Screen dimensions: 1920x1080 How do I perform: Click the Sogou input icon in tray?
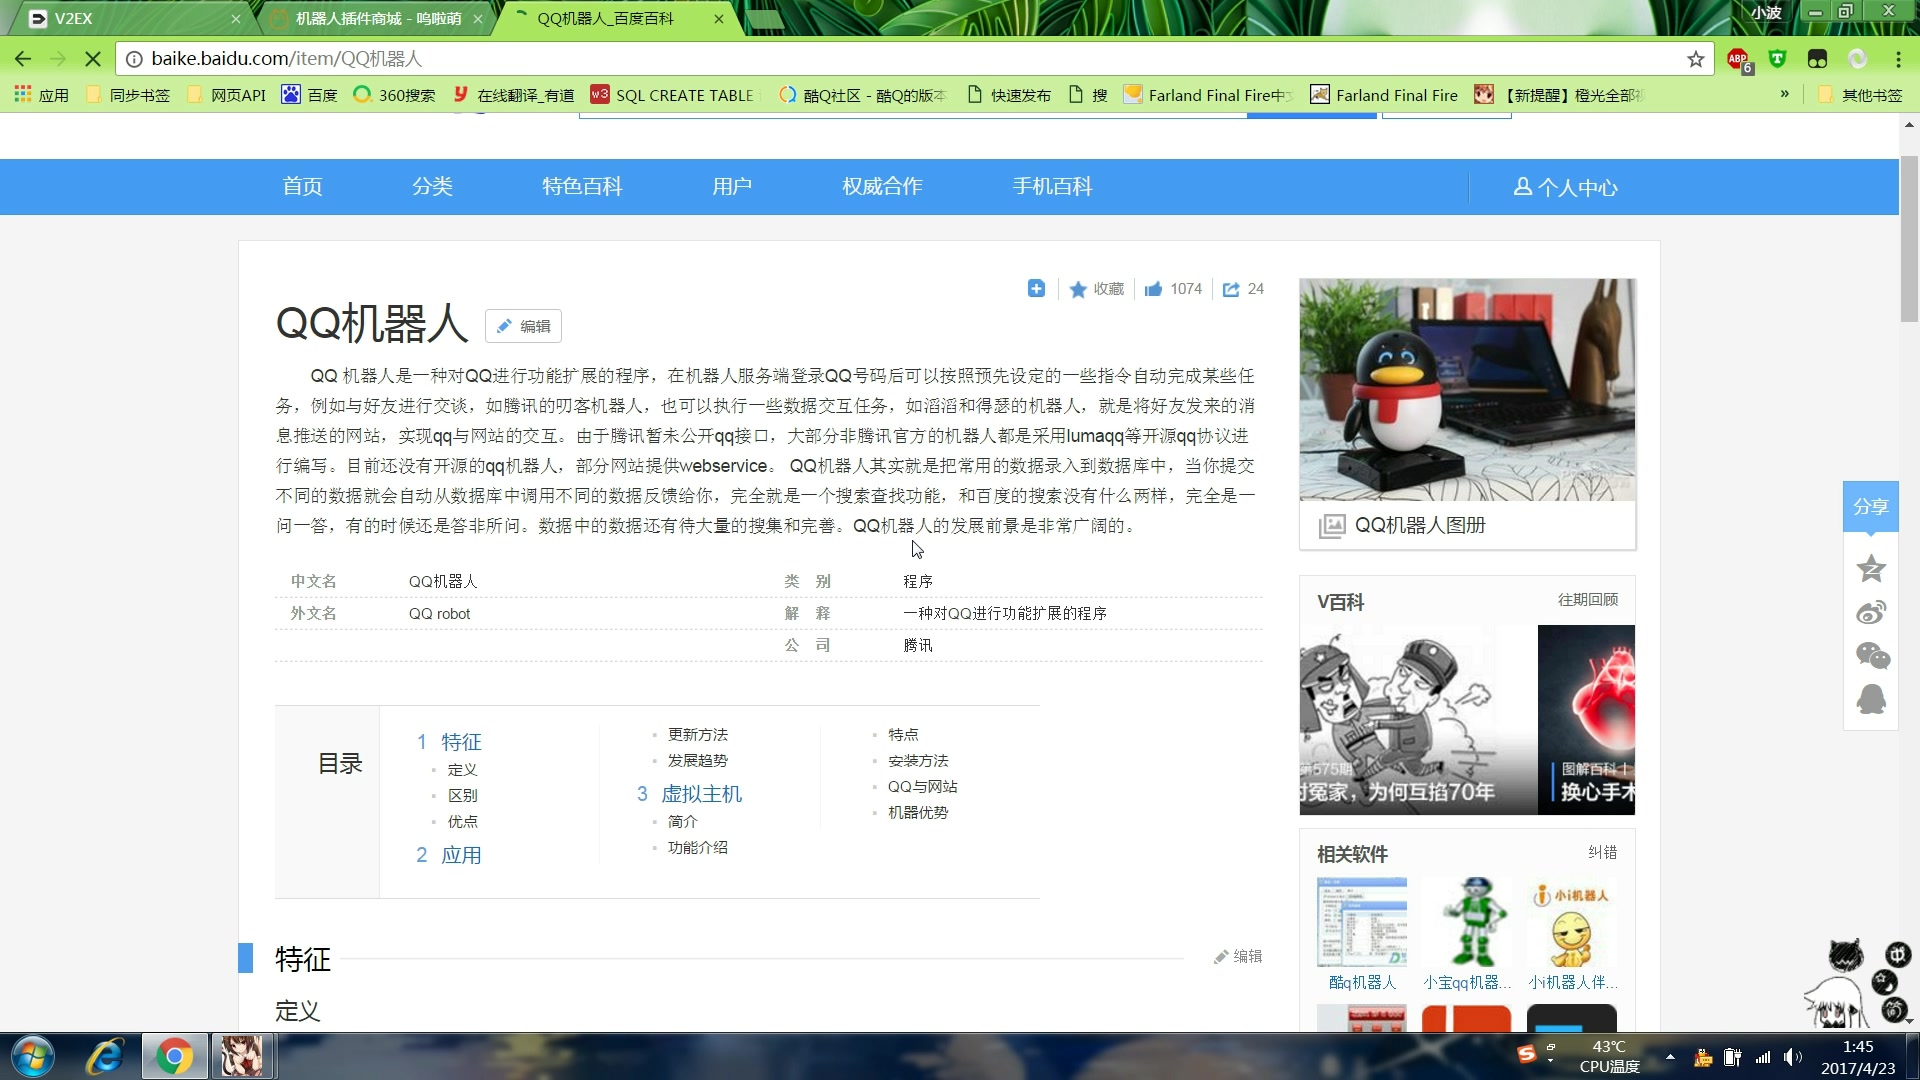(1526, 1054)
